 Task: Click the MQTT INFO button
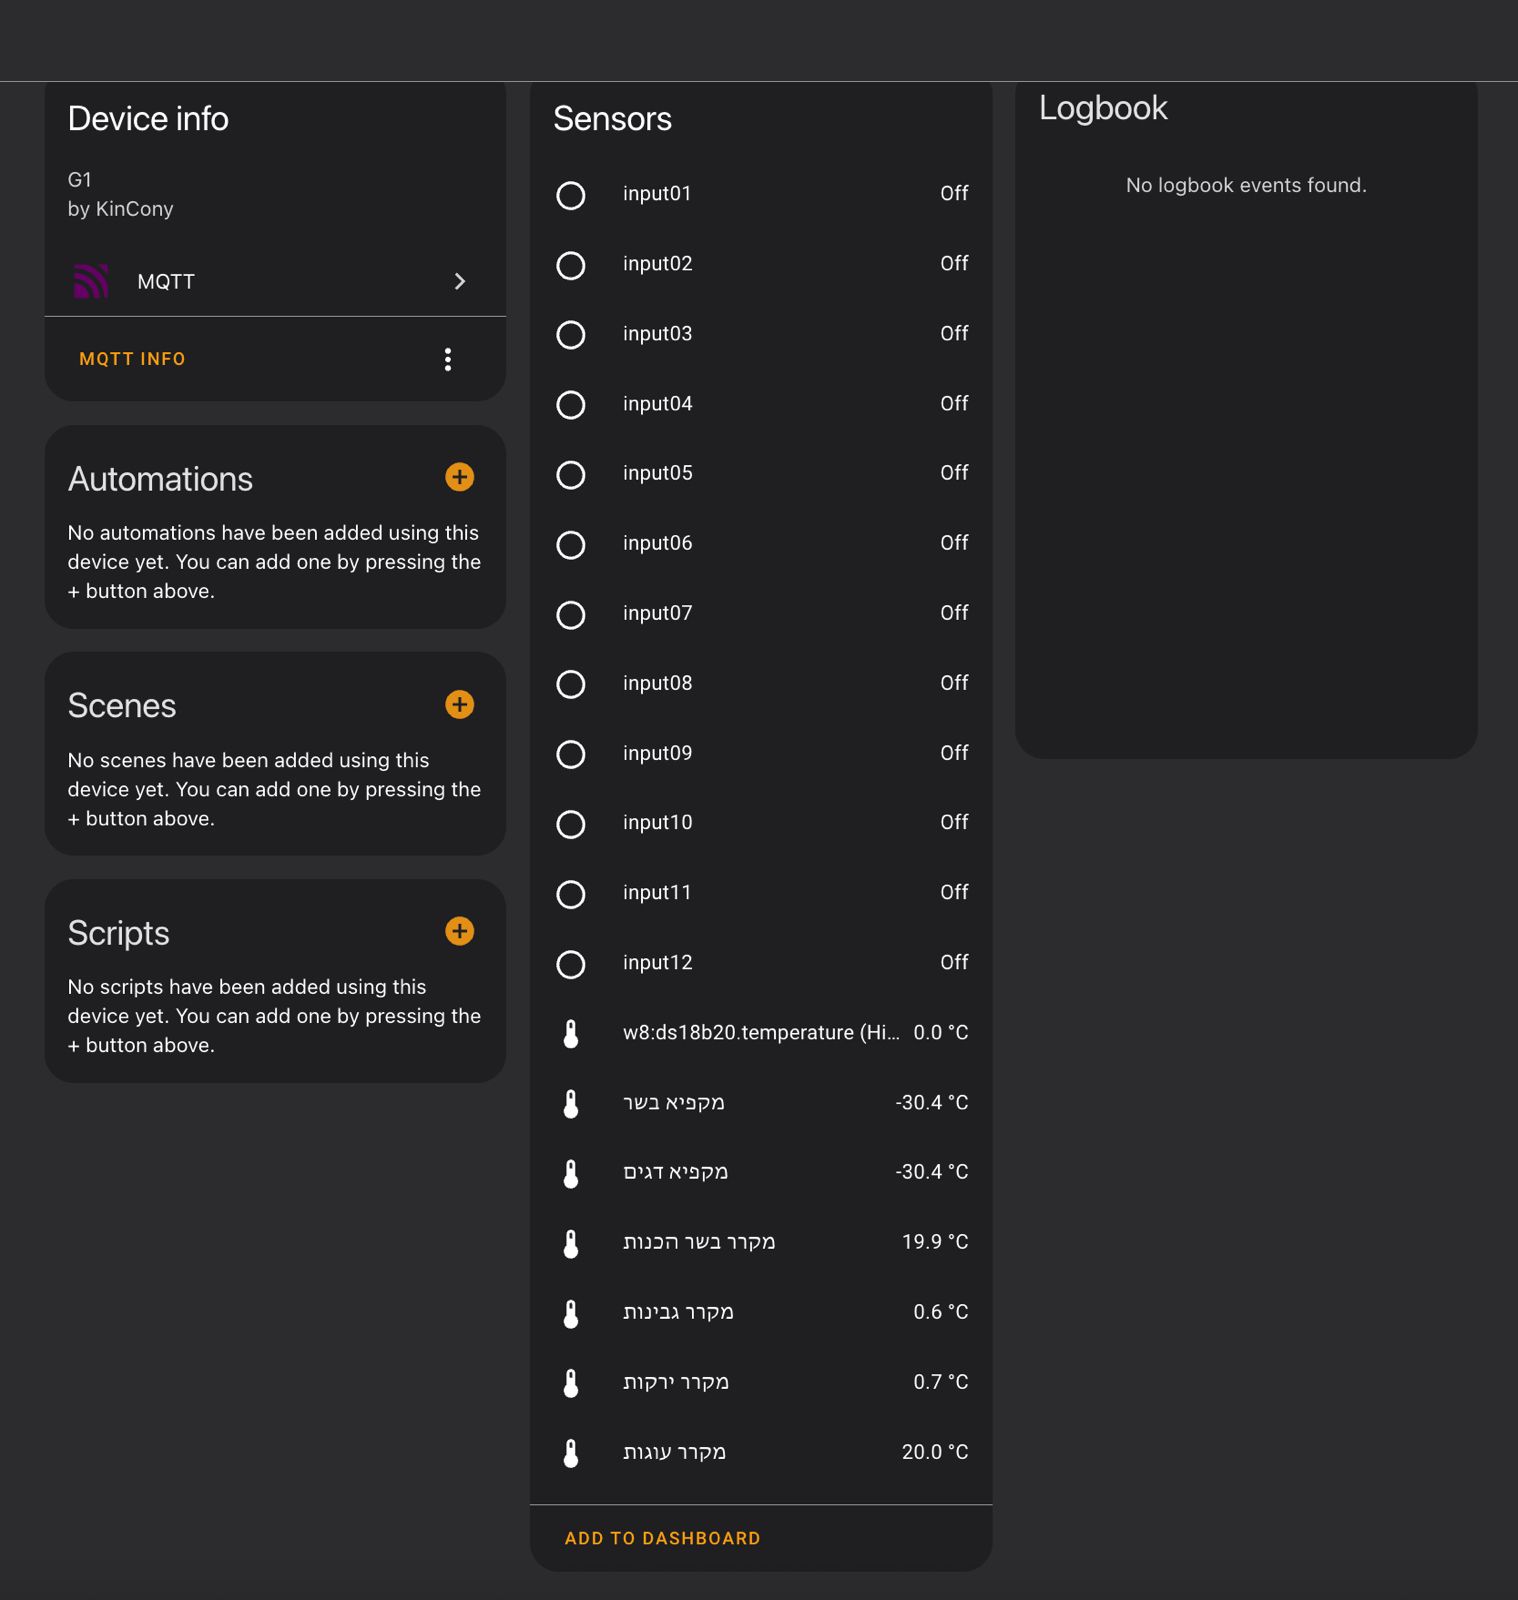point(132,359)
